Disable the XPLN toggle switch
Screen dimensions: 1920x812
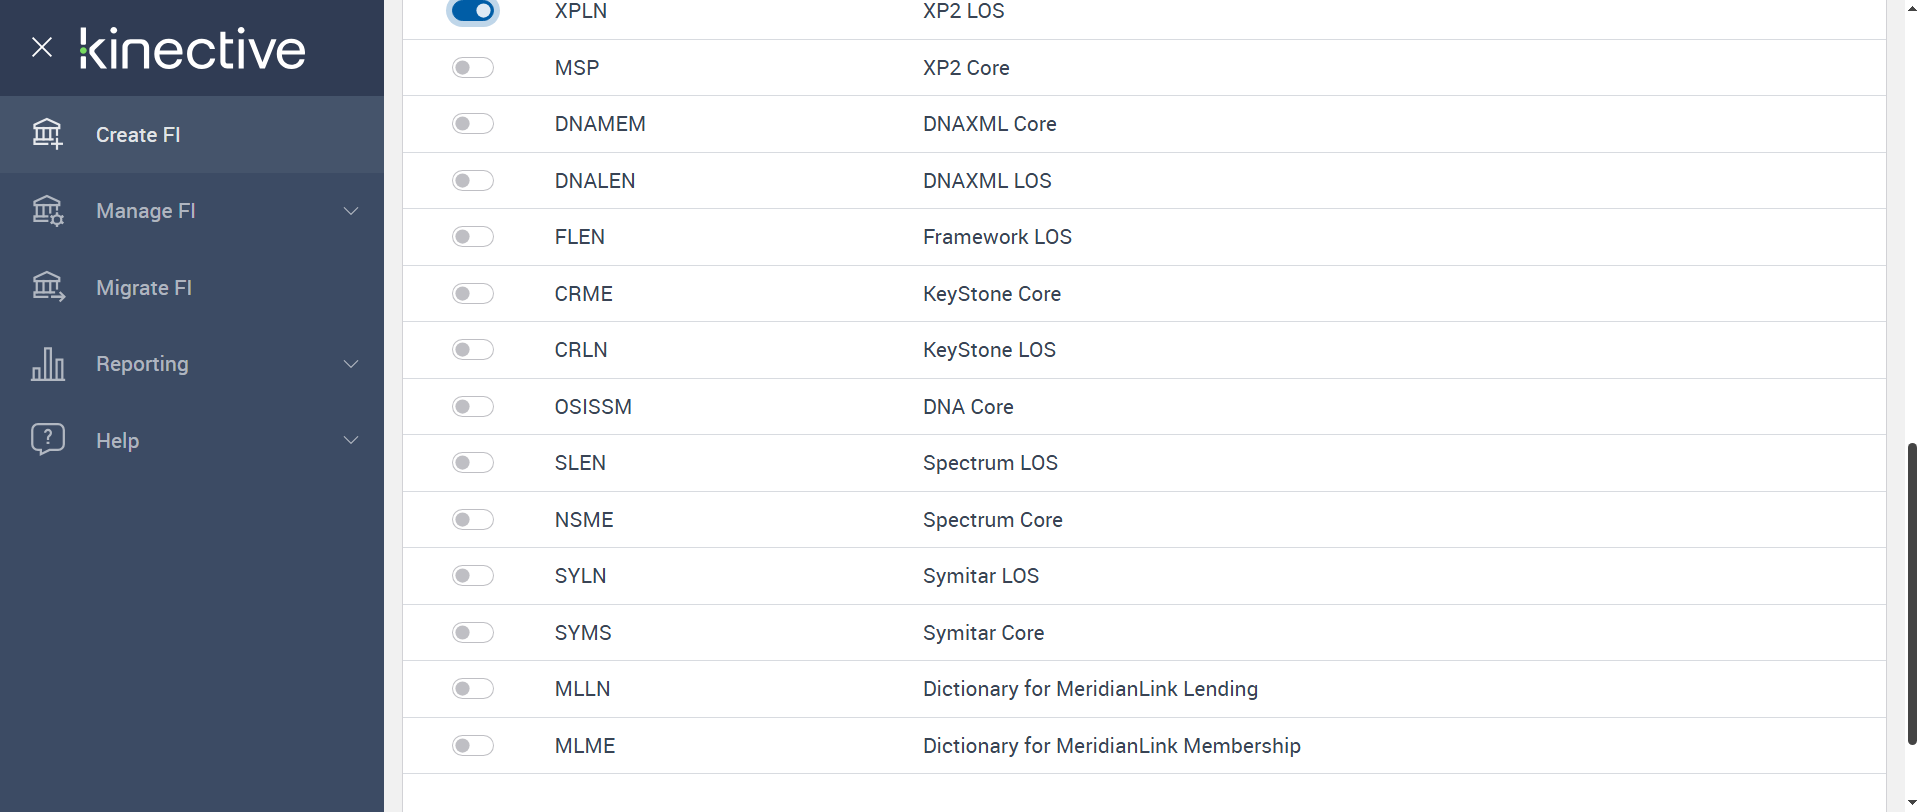tap(473, 11)
